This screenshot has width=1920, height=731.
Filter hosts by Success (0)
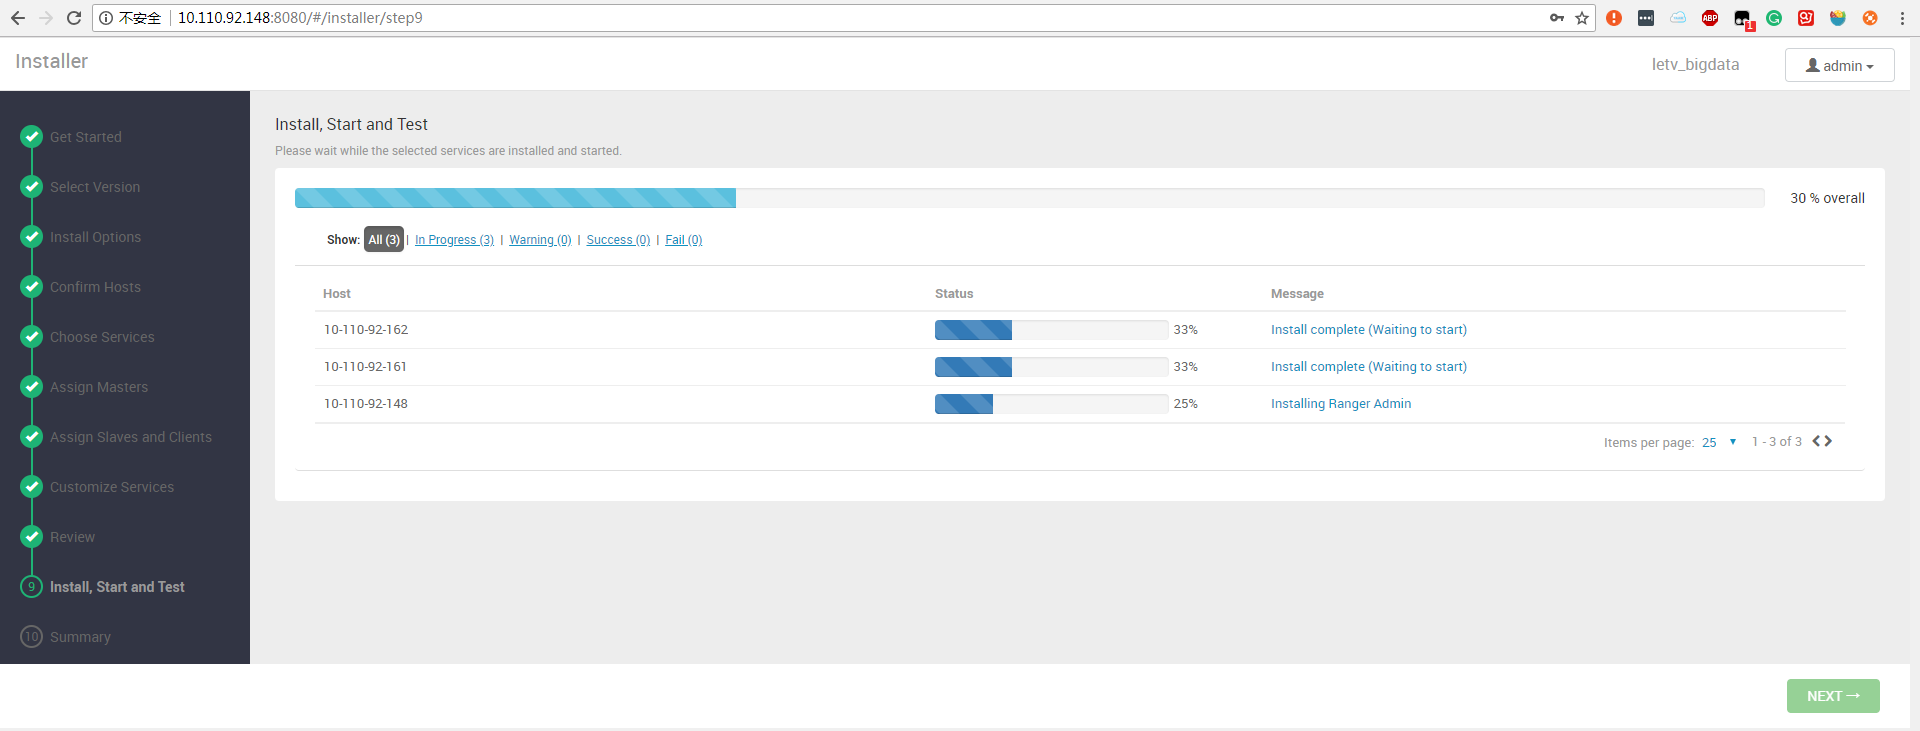point(618,240)
